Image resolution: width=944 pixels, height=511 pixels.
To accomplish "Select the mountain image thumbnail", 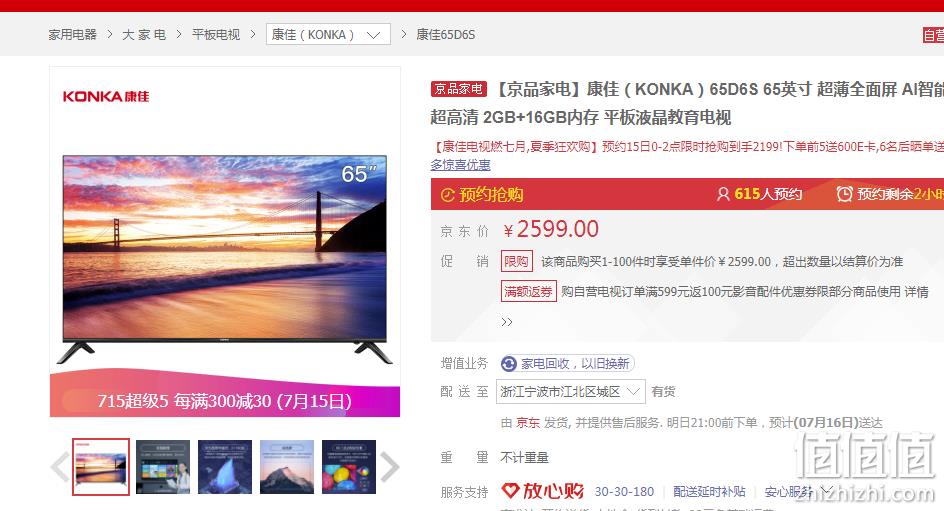I will [287, 467].
